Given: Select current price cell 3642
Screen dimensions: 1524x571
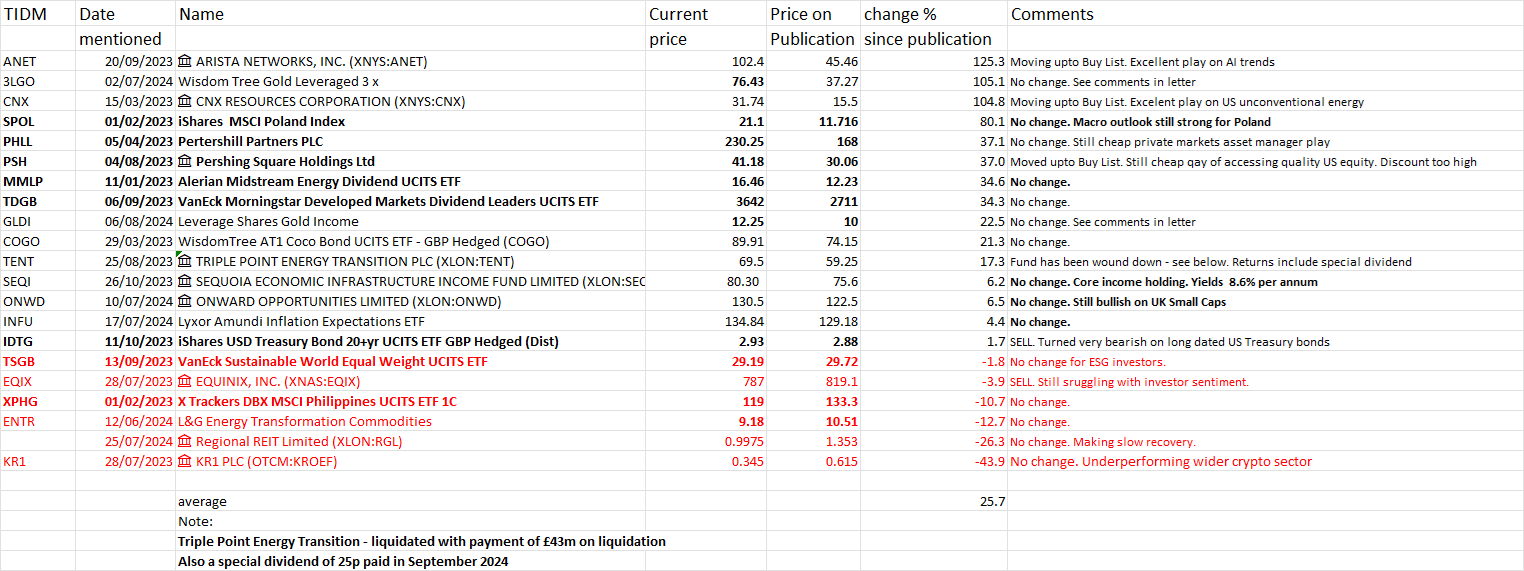Looking at the screenshot, I should pyautogui.click(x=706, y=202).
